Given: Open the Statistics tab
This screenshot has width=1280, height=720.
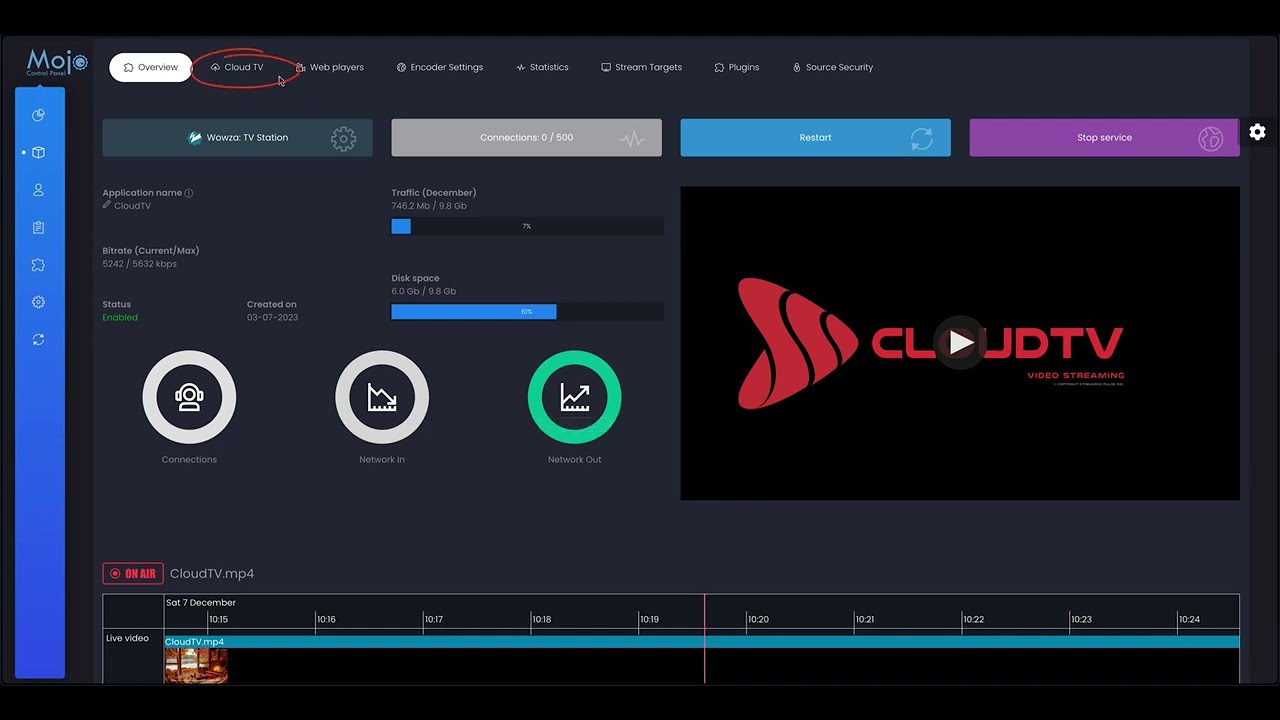Looking at the screenshot, I should pyautogui.click(x=542, y=67).
